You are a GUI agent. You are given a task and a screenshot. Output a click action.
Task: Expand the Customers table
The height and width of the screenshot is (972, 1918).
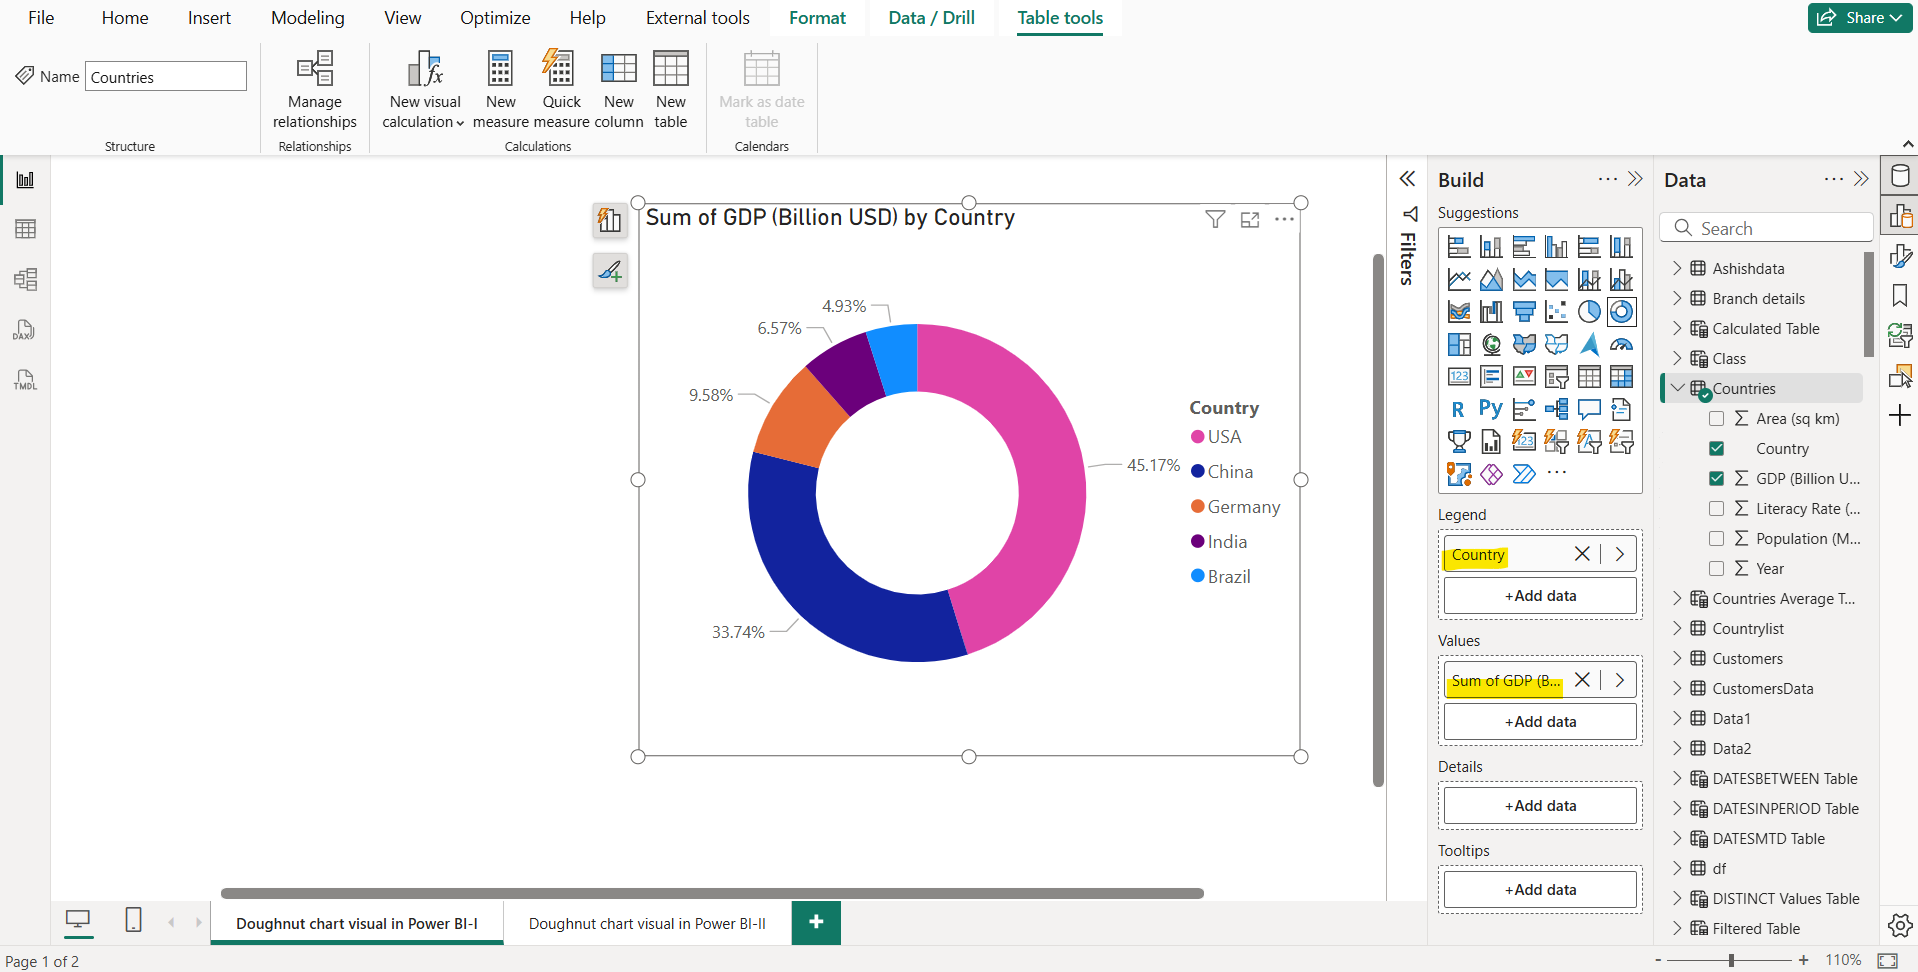(x=1678, y=658)
